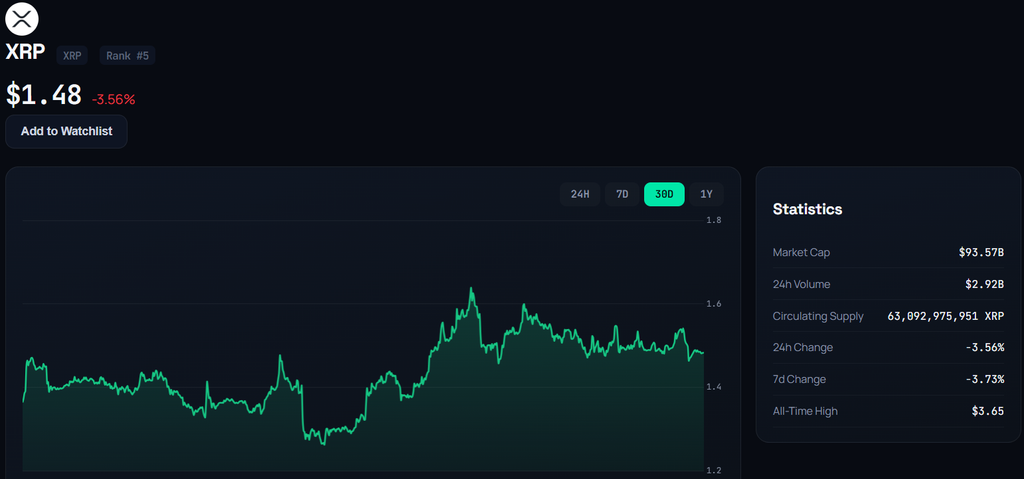Image resolution: width=1024 pixels, height=479 pixels.
Task: Click the Market Cap label
Action: (x=801, y=252)
